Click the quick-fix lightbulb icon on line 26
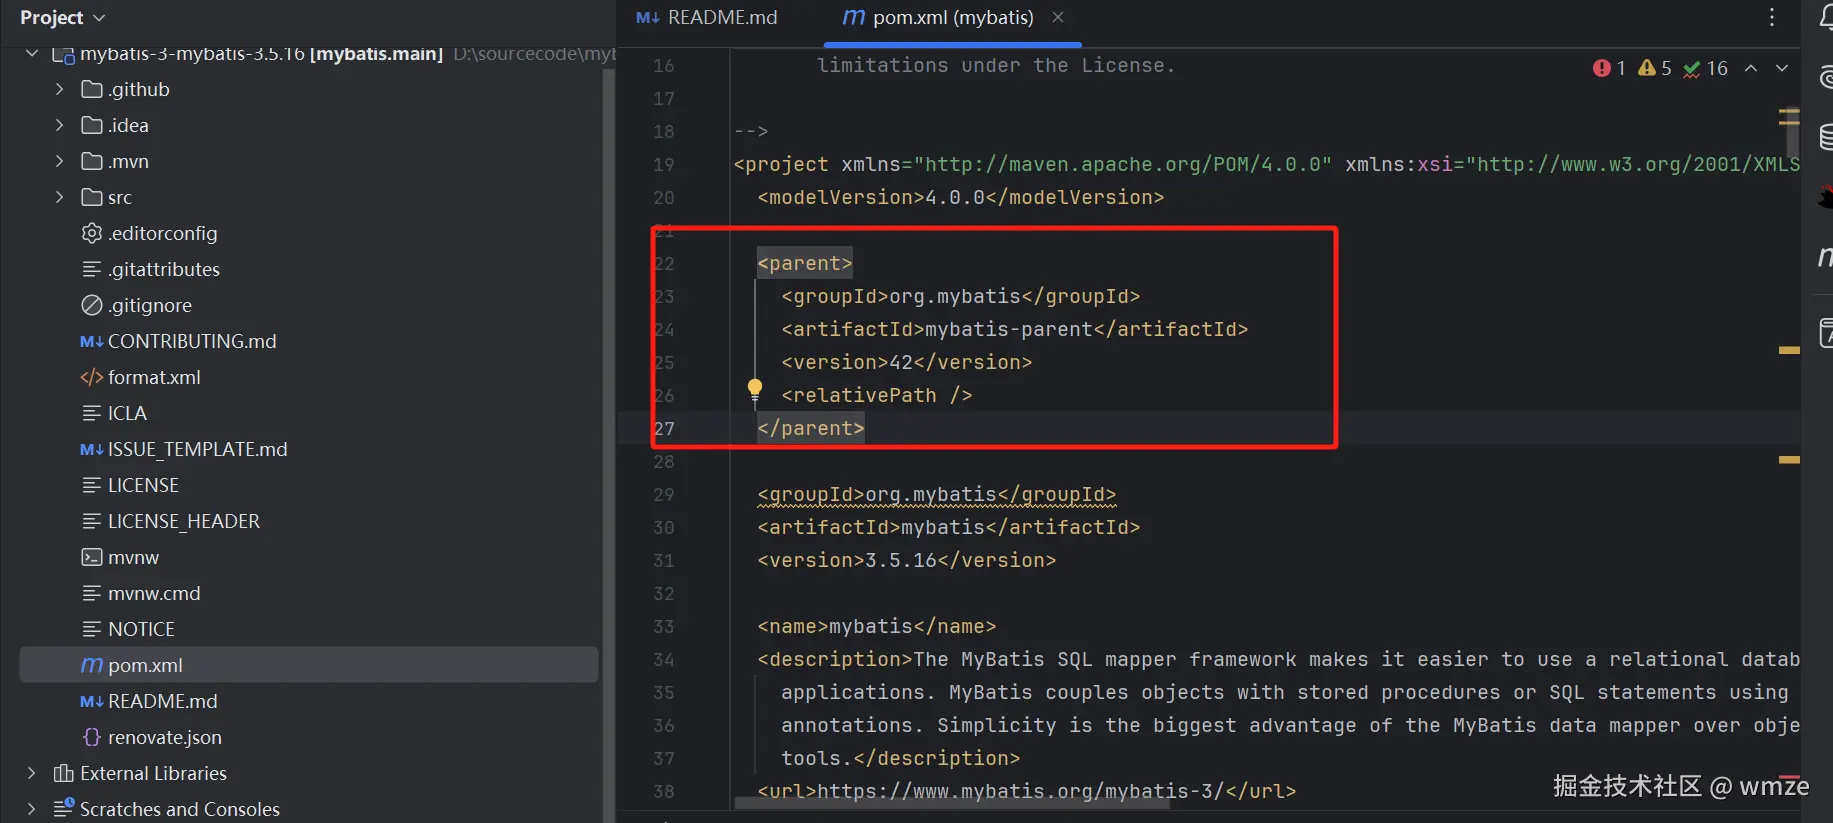The image size is (1833, 823). click(x=755, y=390)
